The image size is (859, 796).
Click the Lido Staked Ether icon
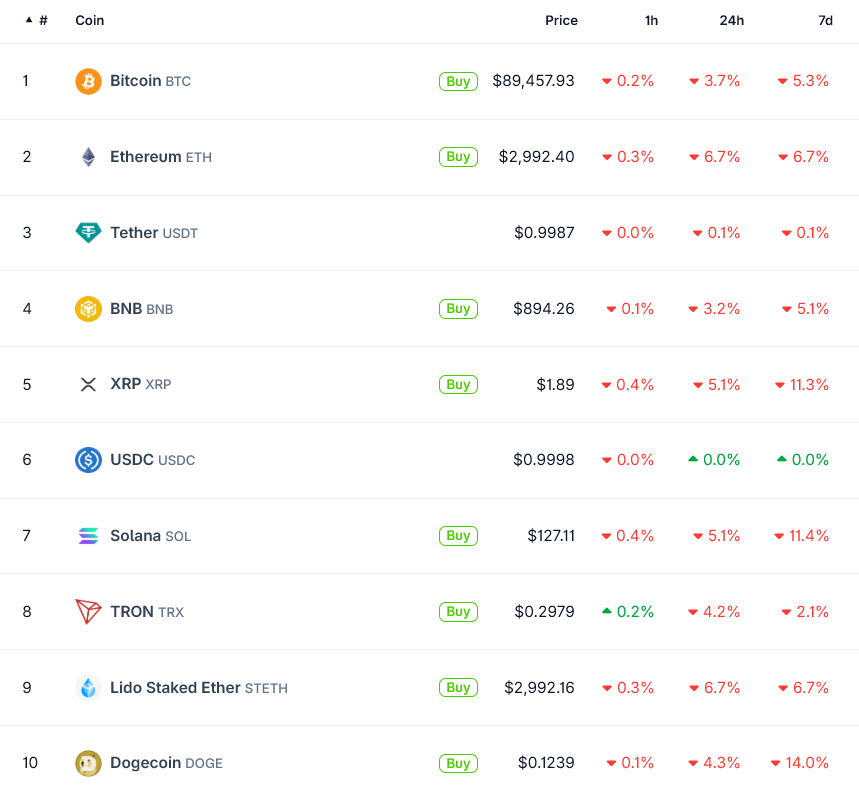(x=88, y=688)
